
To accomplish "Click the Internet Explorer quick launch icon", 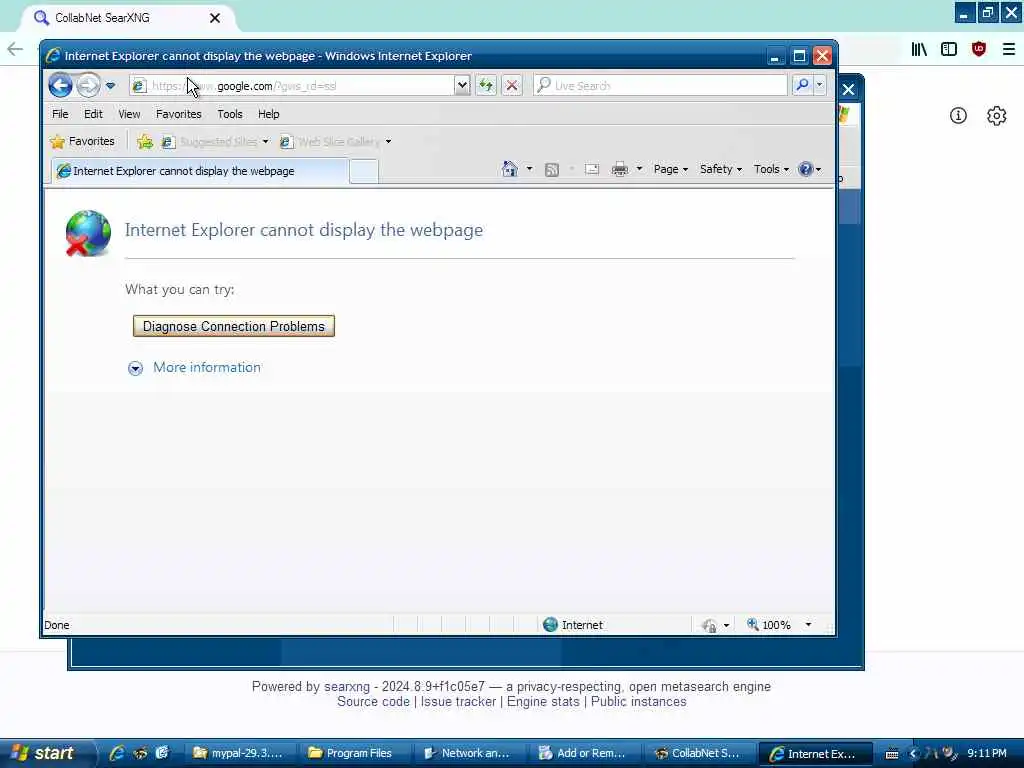I will coord(117,753).
